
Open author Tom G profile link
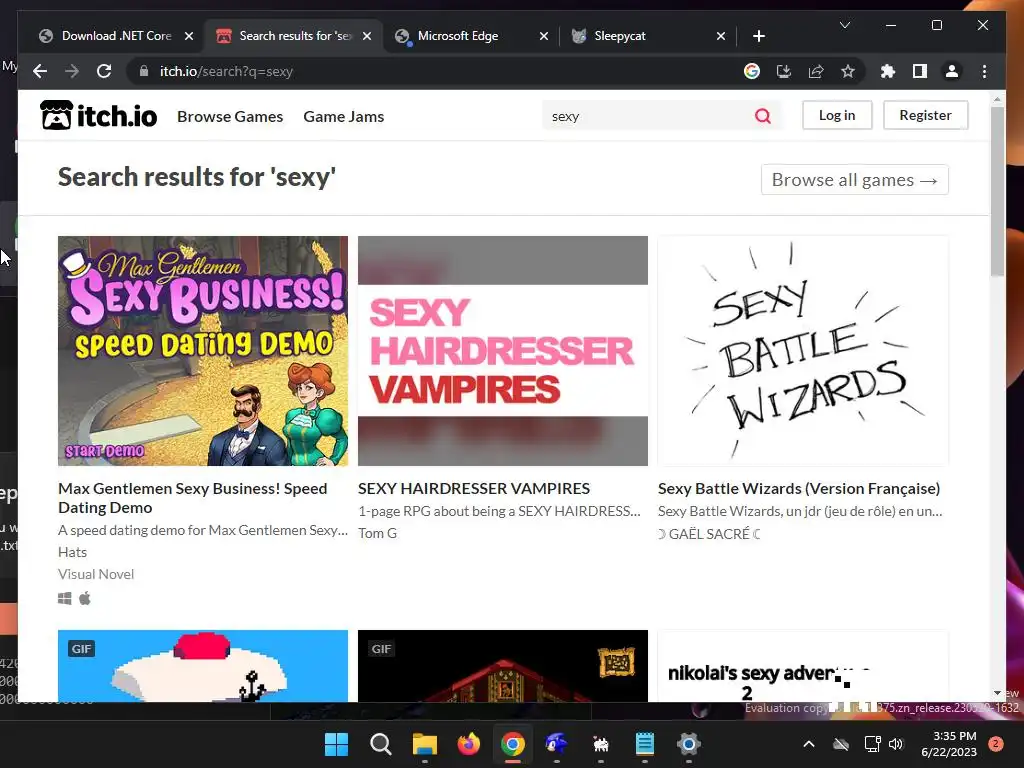pyautogui.click(x=377, y=533)
